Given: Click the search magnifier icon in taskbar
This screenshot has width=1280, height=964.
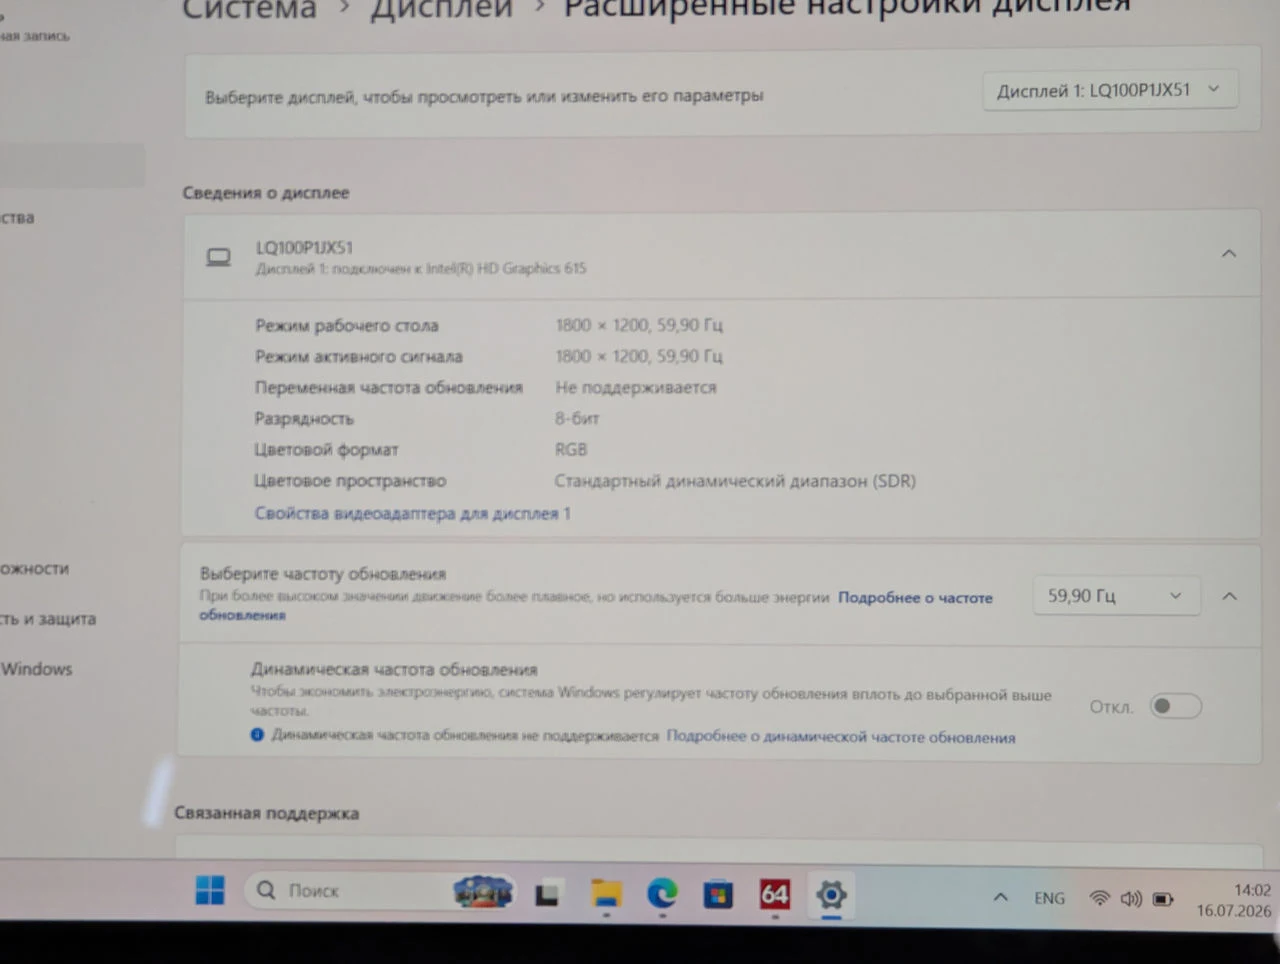Looking at the screenshot, I should (x=266, y=890).
